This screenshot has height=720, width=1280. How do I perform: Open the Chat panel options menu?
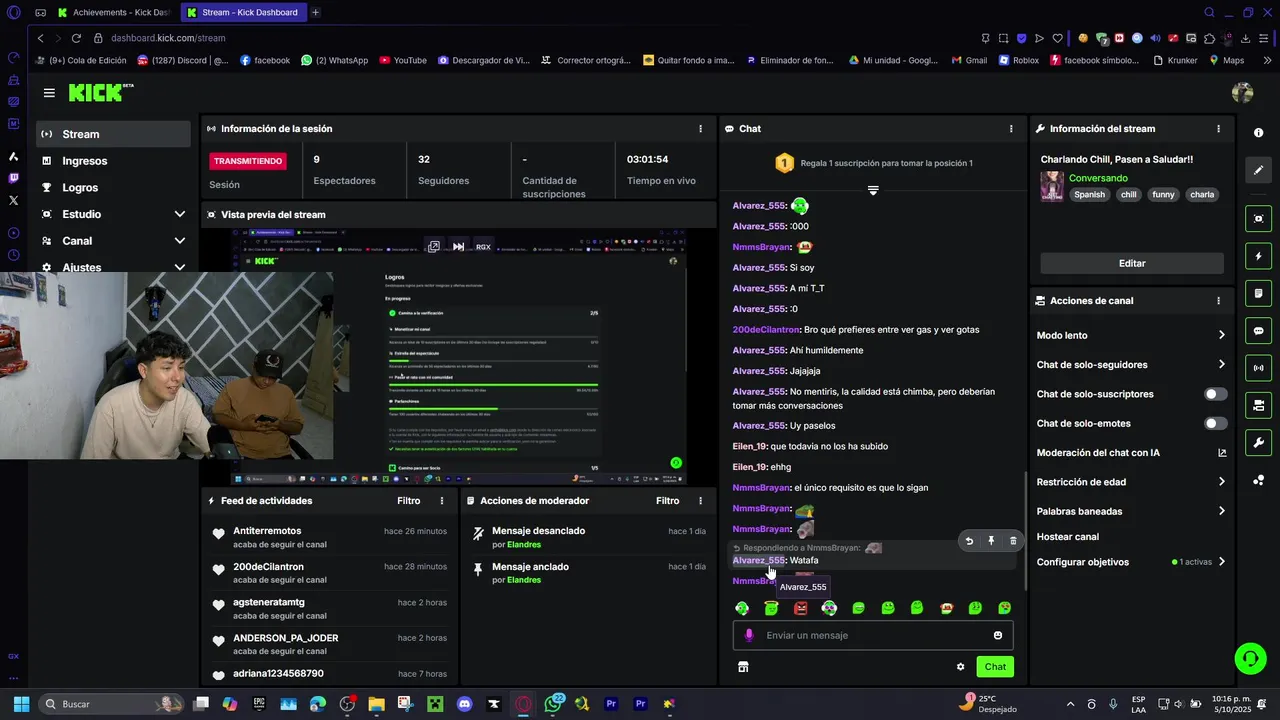pos(1011,129)
